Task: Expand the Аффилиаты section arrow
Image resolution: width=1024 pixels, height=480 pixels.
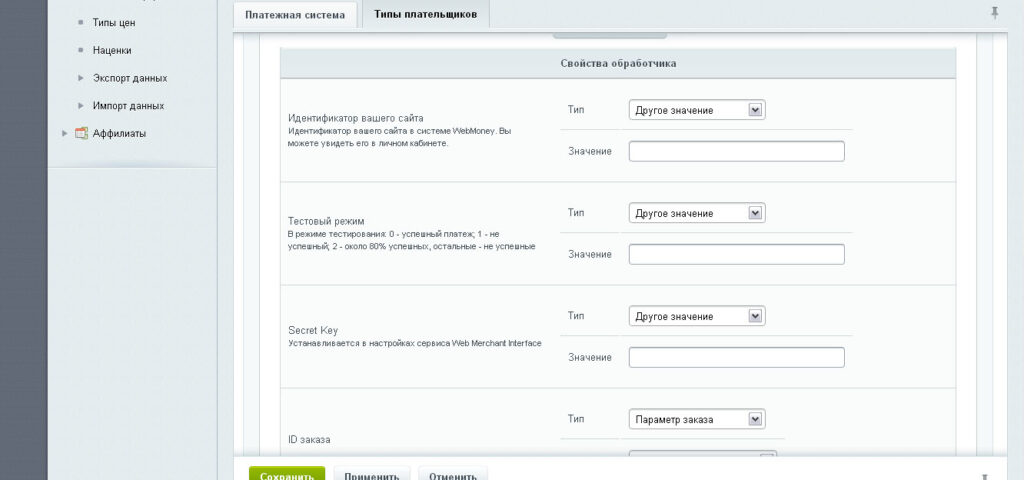Action: point(66,133)
